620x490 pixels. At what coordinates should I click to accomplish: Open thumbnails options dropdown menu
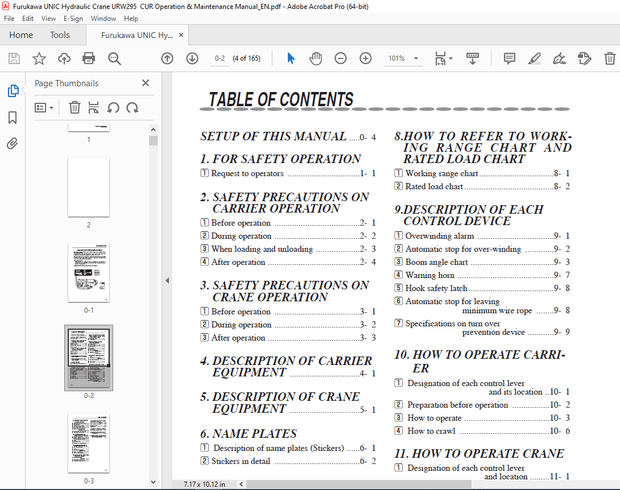[x=44, y=108]
